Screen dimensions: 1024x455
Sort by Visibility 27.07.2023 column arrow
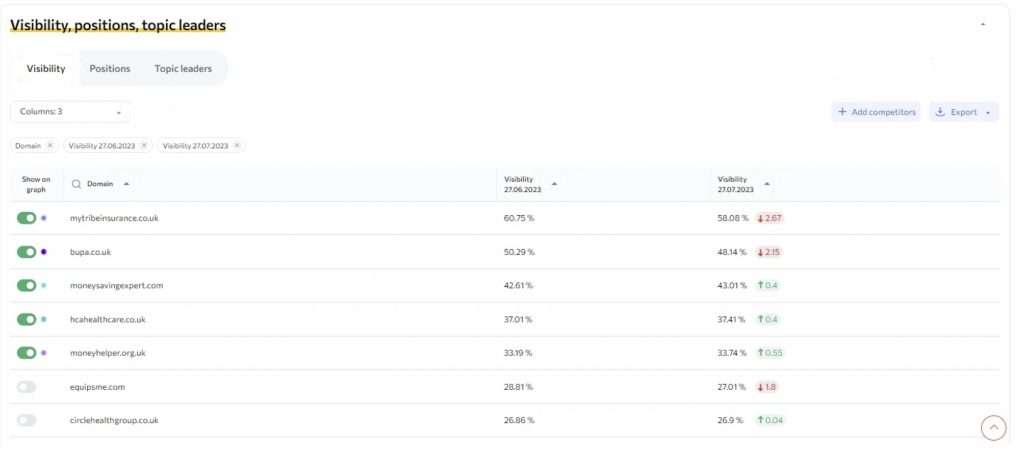click(x=767, y=184)
